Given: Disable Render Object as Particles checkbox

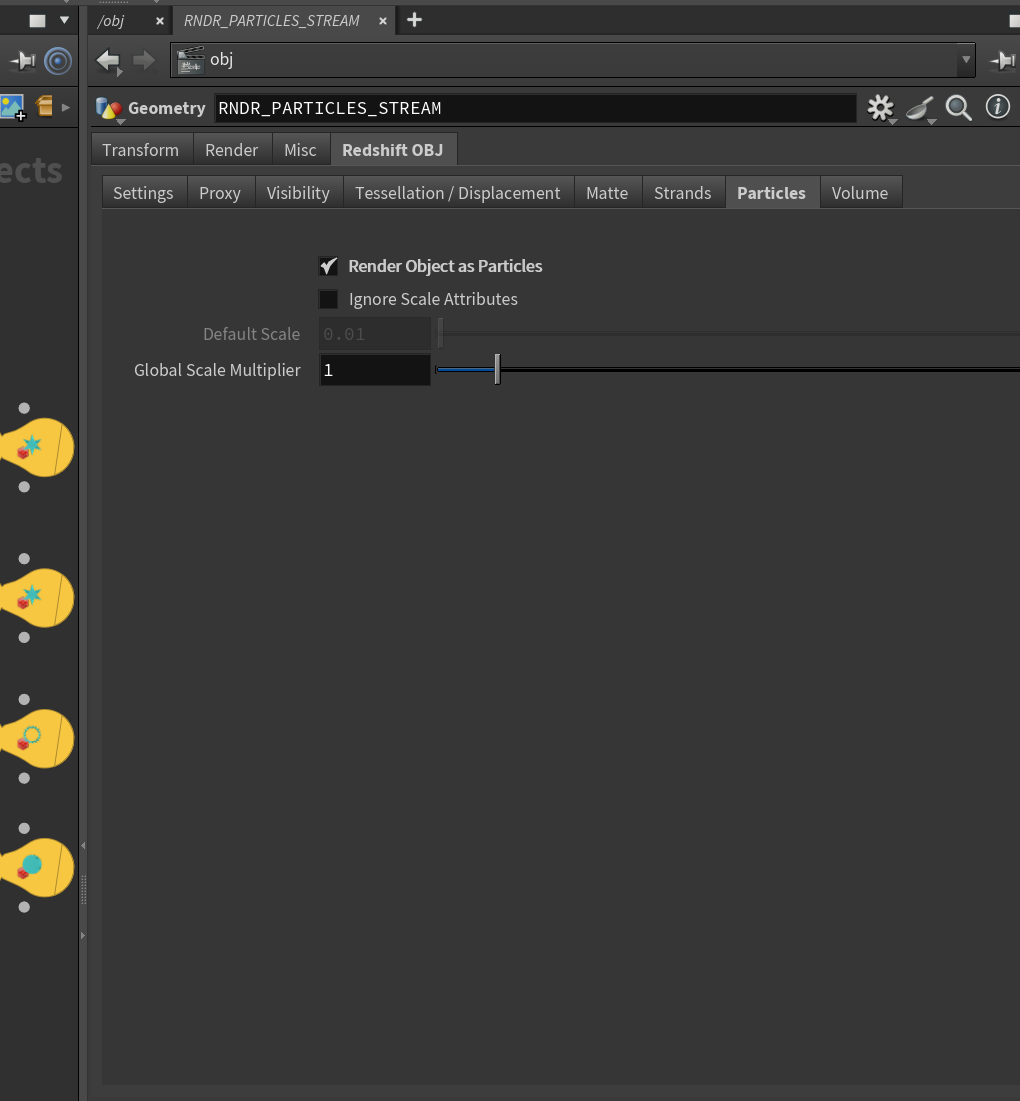Looking at the screenshot, I should tap(328, 266).
